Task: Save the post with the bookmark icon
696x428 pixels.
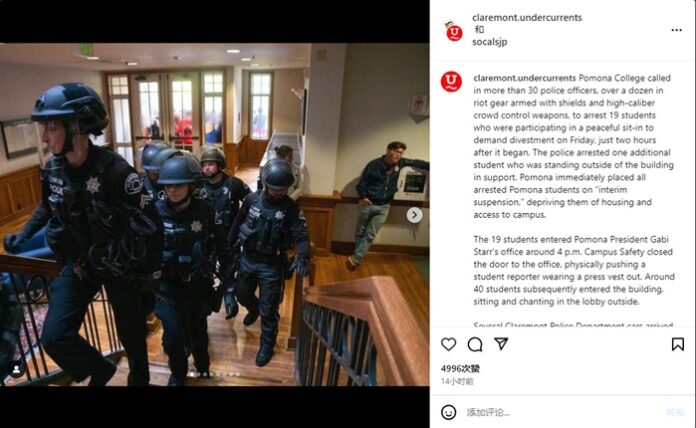Action: point(677,344)
